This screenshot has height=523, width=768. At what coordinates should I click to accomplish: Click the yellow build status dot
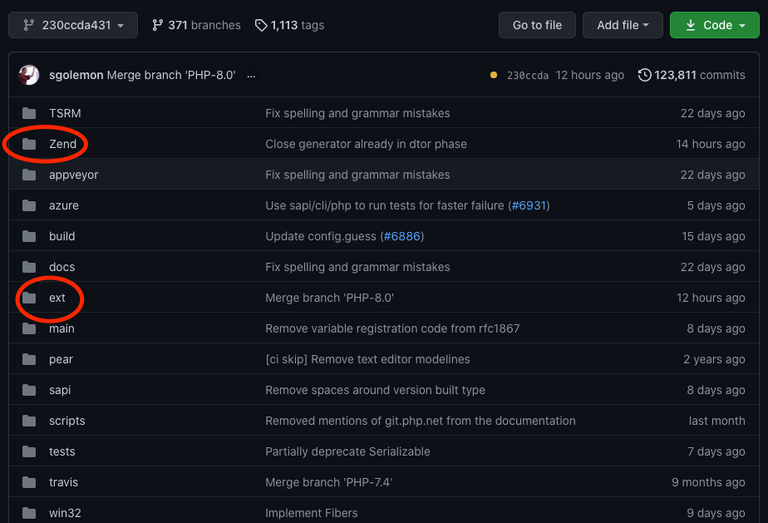494,75
